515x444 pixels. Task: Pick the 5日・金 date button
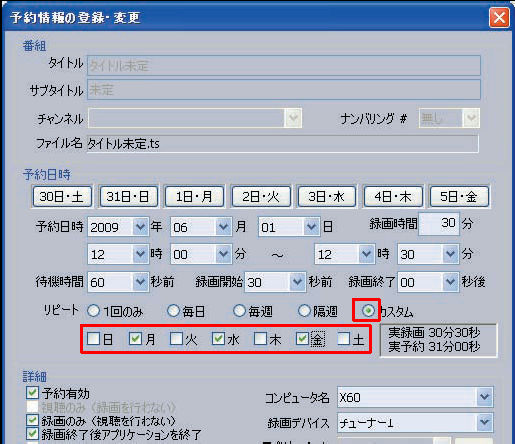pos(459,197)
